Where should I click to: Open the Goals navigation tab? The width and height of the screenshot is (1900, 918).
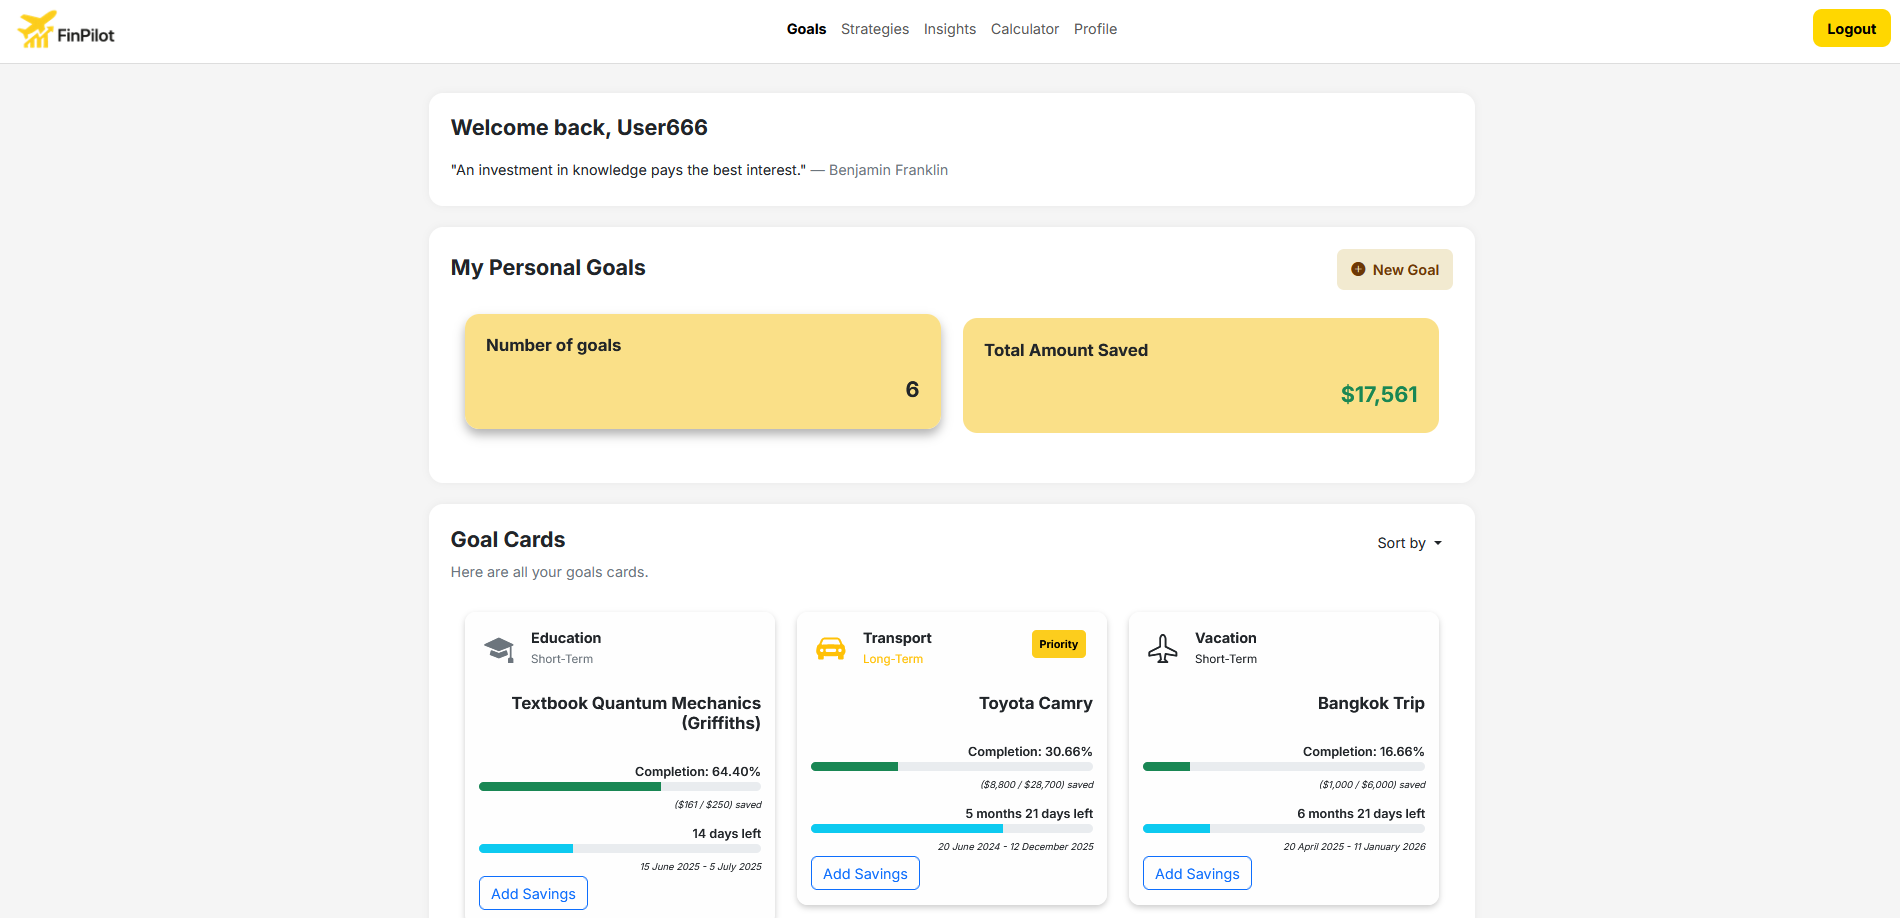tap(806, 29)
